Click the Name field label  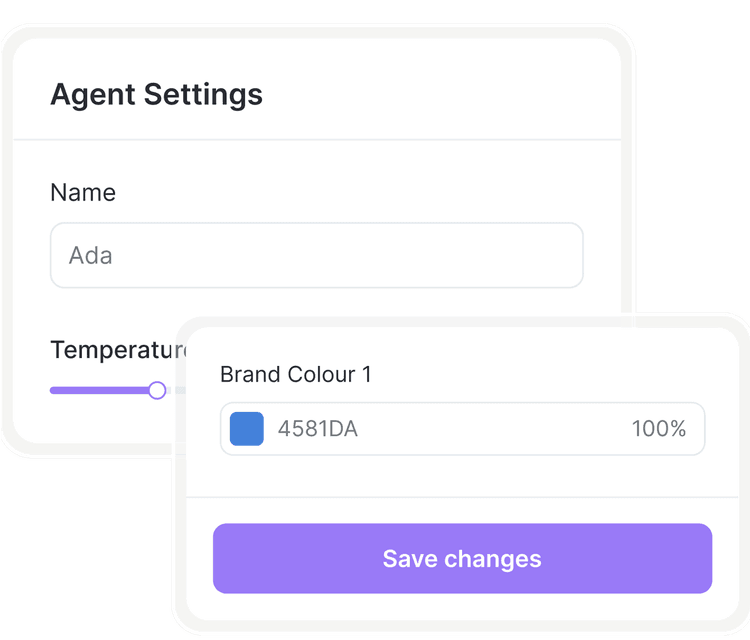click(83, 192)
